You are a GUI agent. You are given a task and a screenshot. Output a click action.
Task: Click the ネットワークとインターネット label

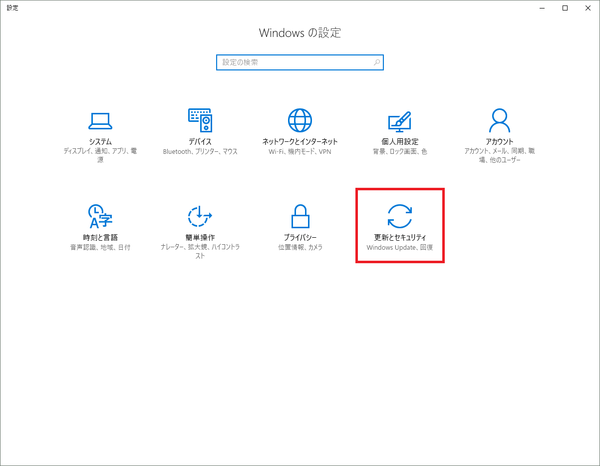tap(300, 142)
